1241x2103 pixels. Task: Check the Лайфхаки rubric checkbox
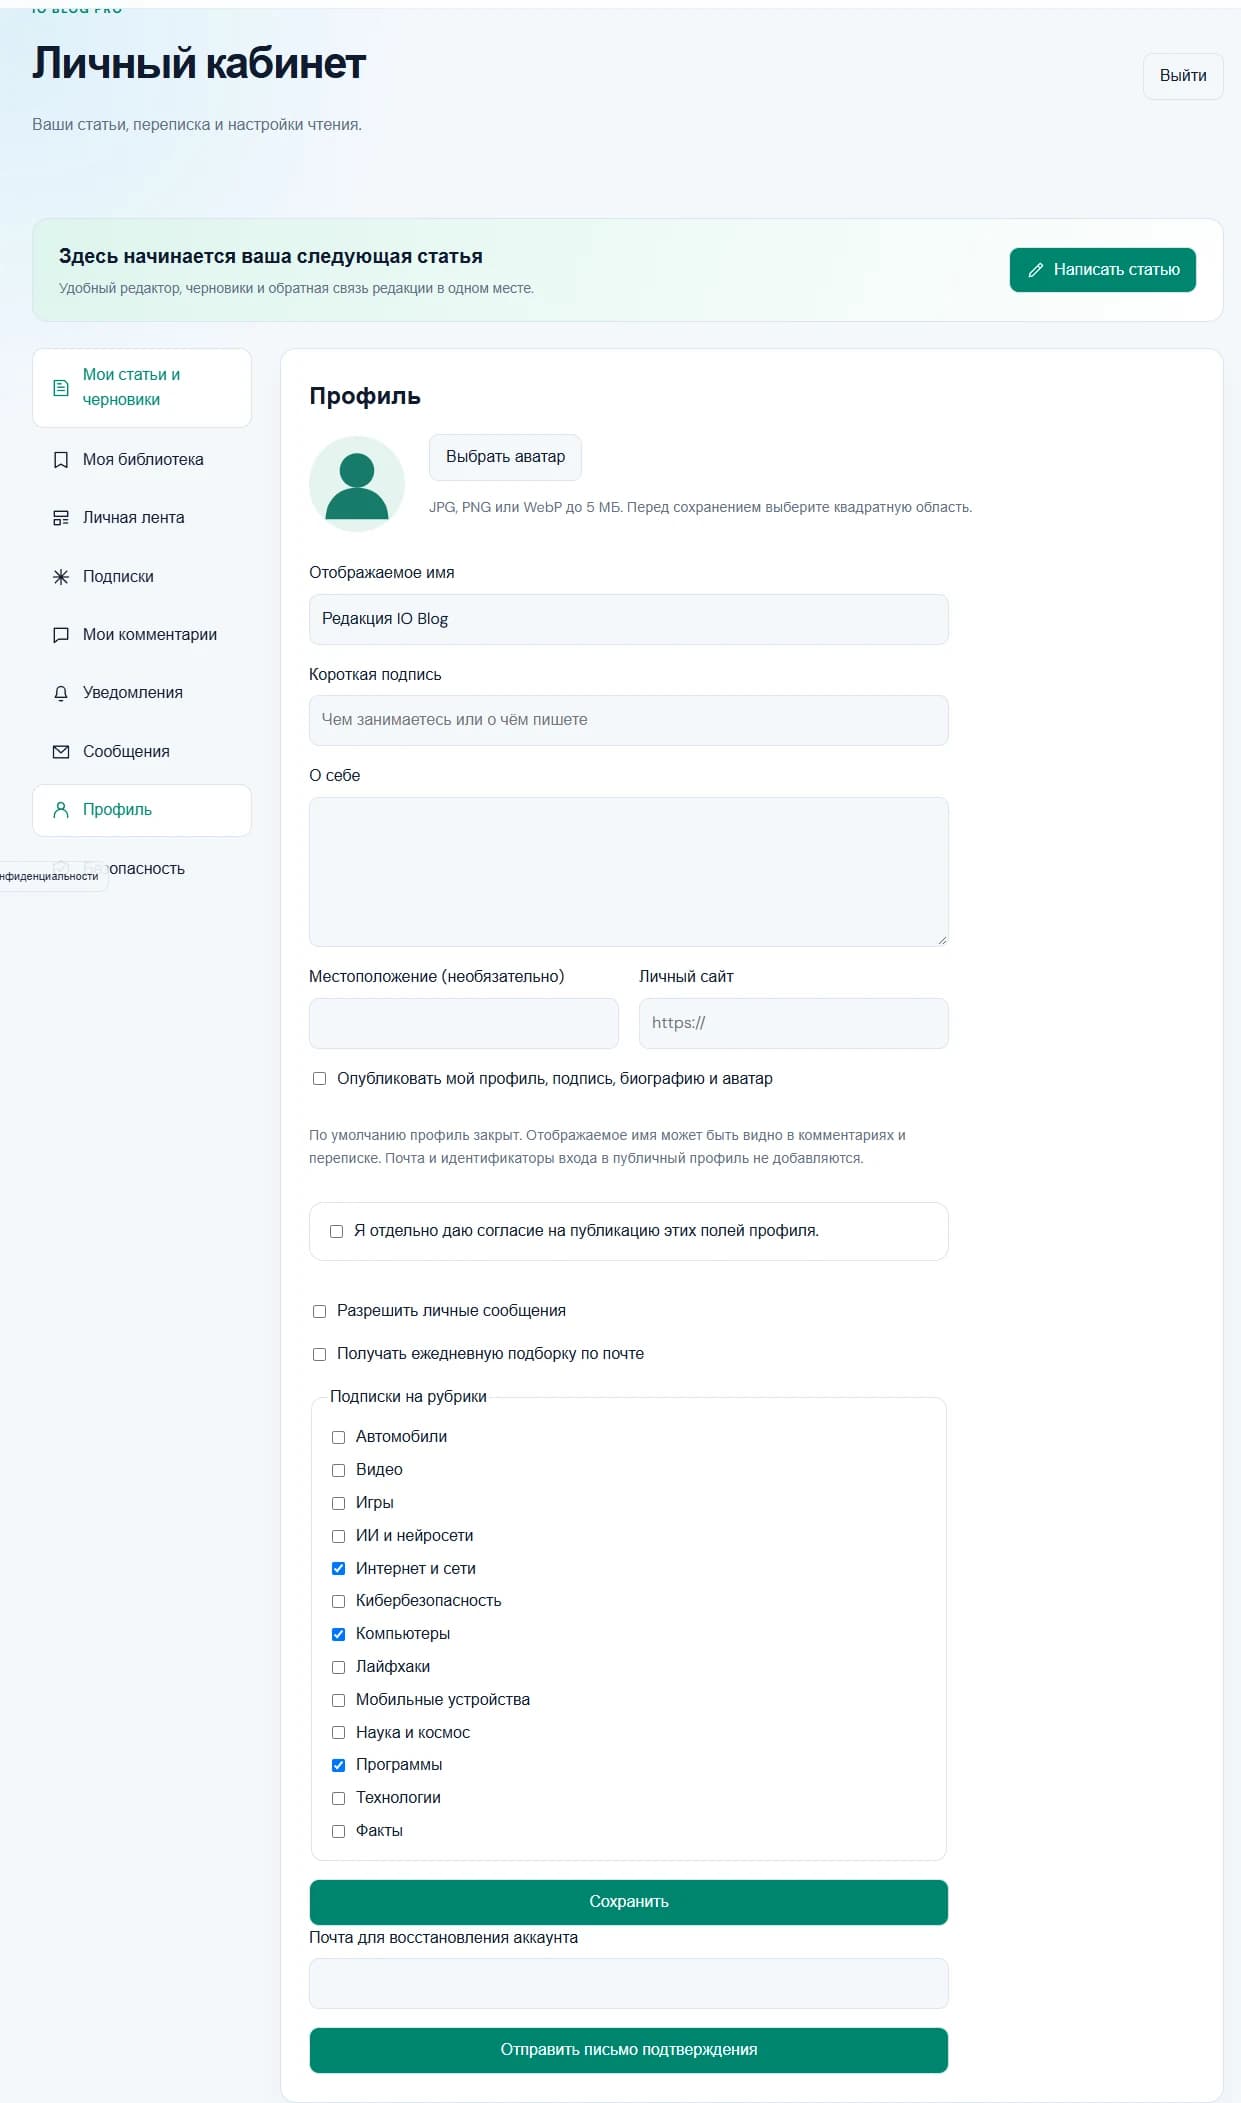(x=339, y=1667)
